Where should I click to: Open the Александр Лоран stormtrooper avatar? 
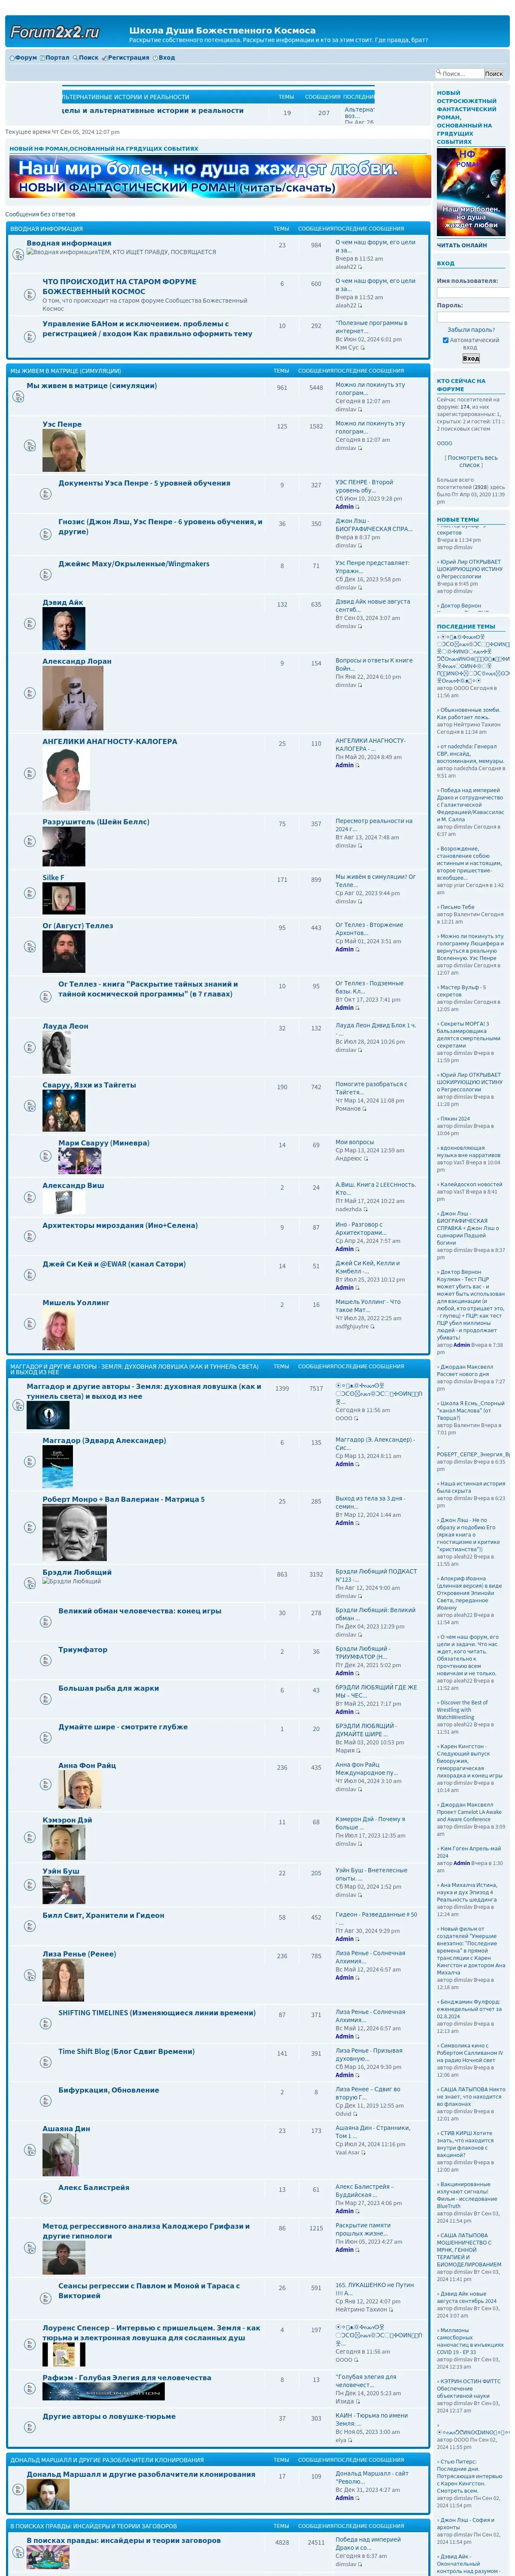(x=73, y=699)
